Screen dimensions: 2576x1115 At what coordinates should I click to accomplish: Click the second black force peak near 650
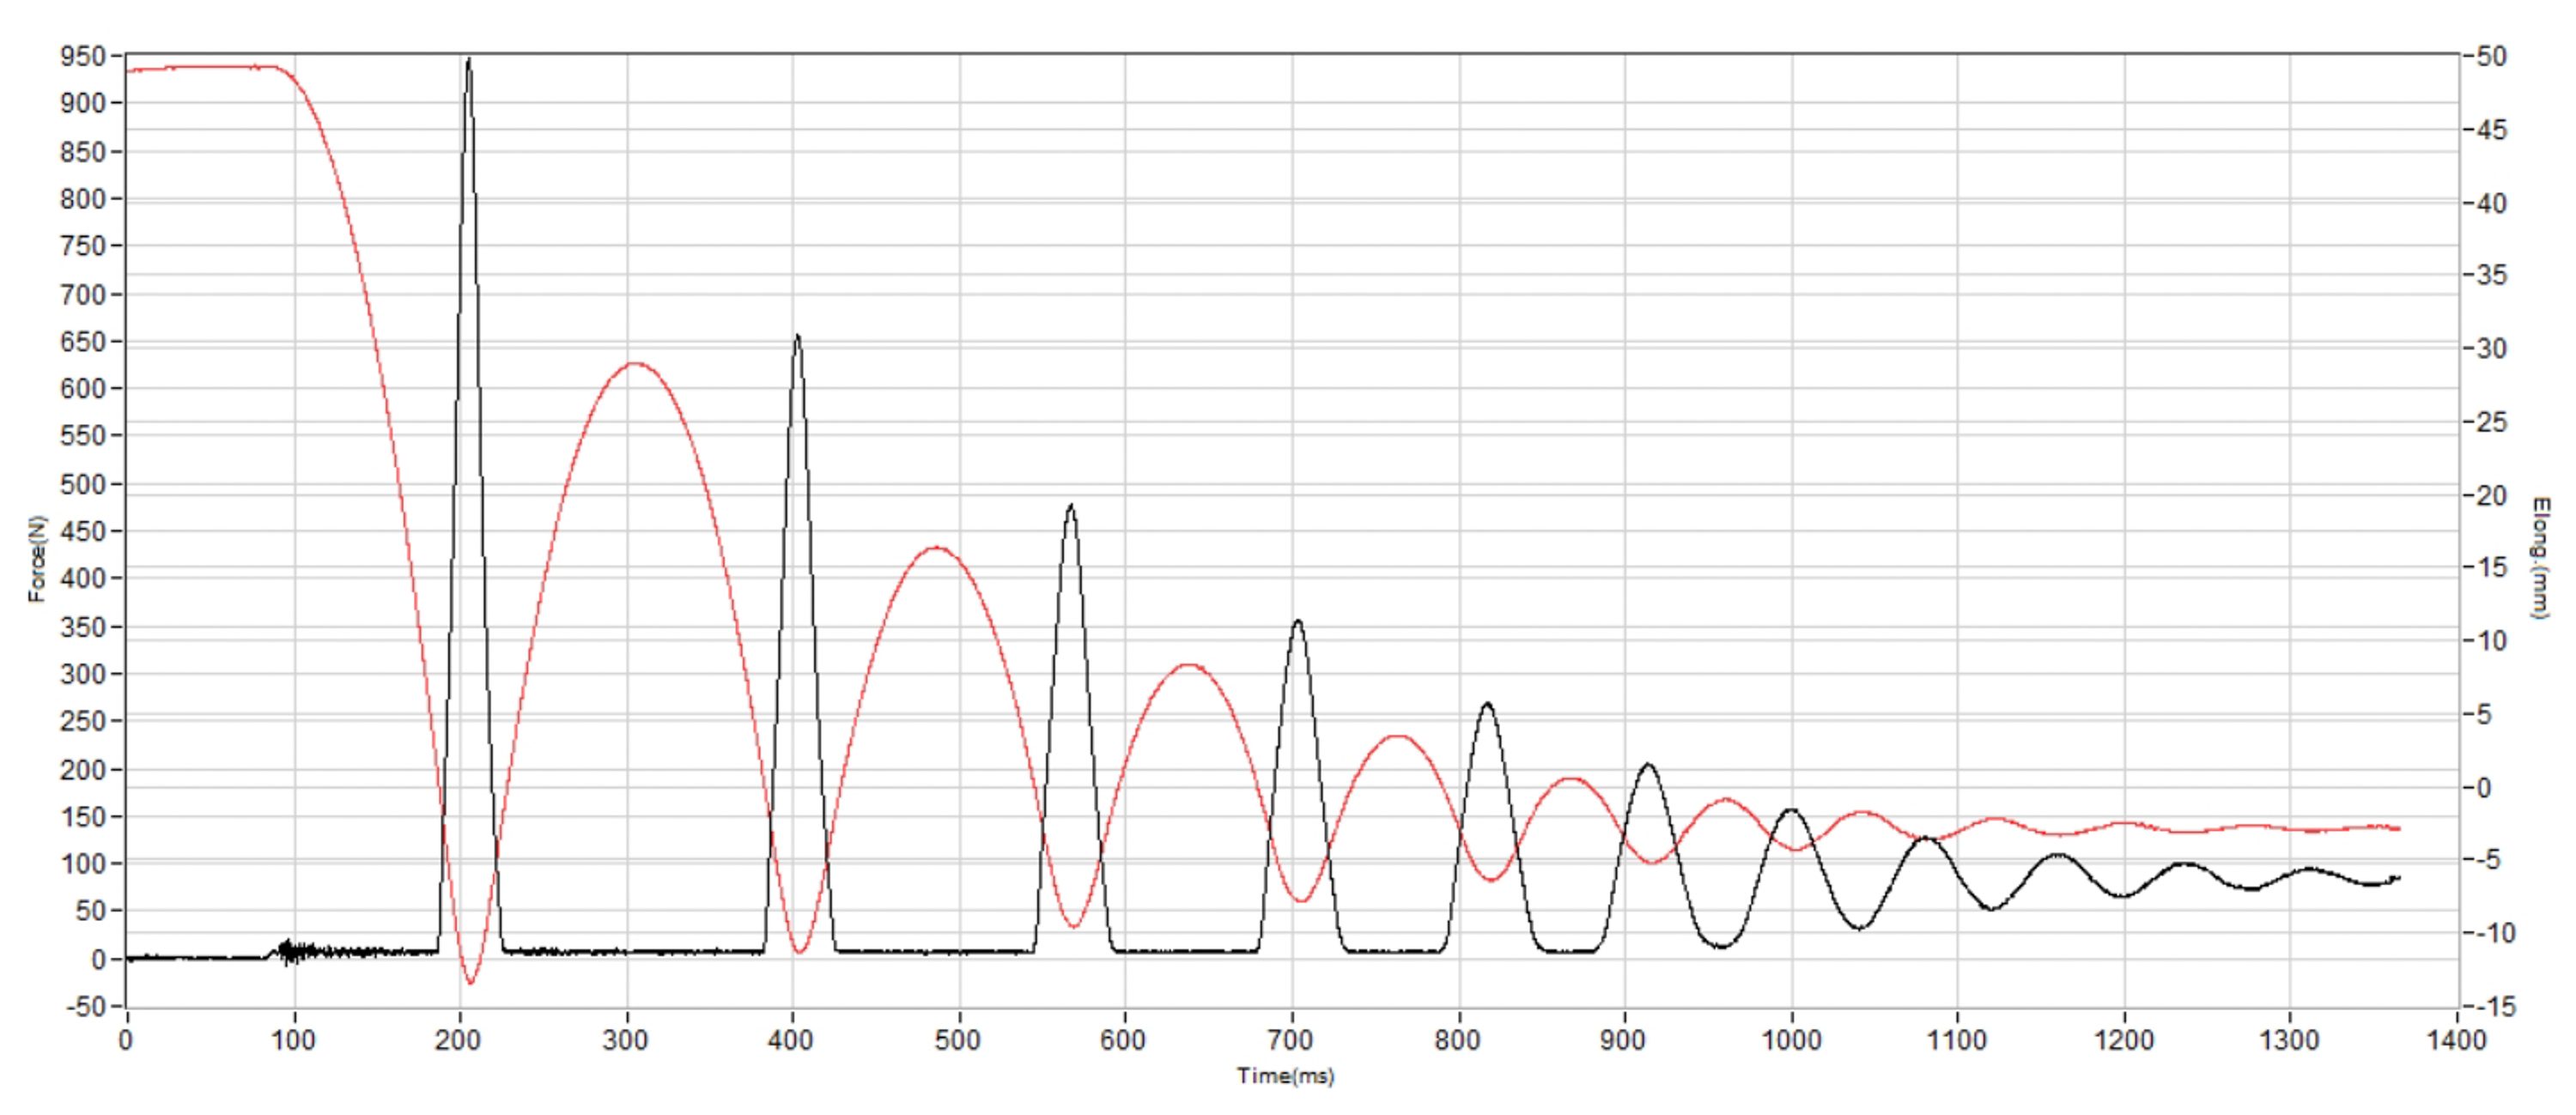point(797,337)
